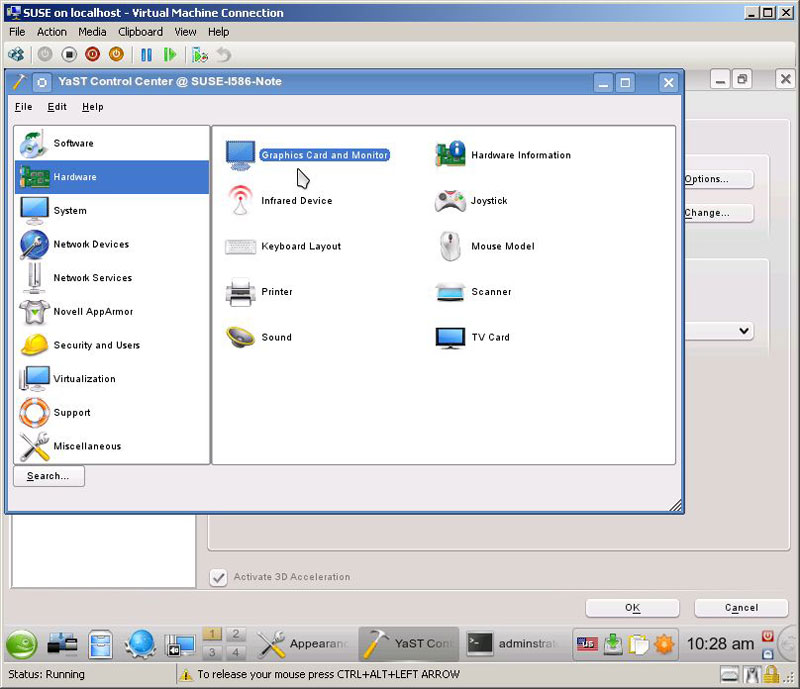
Task: Open Virtual Machine Connection View menu
Action: pos(185,32)
